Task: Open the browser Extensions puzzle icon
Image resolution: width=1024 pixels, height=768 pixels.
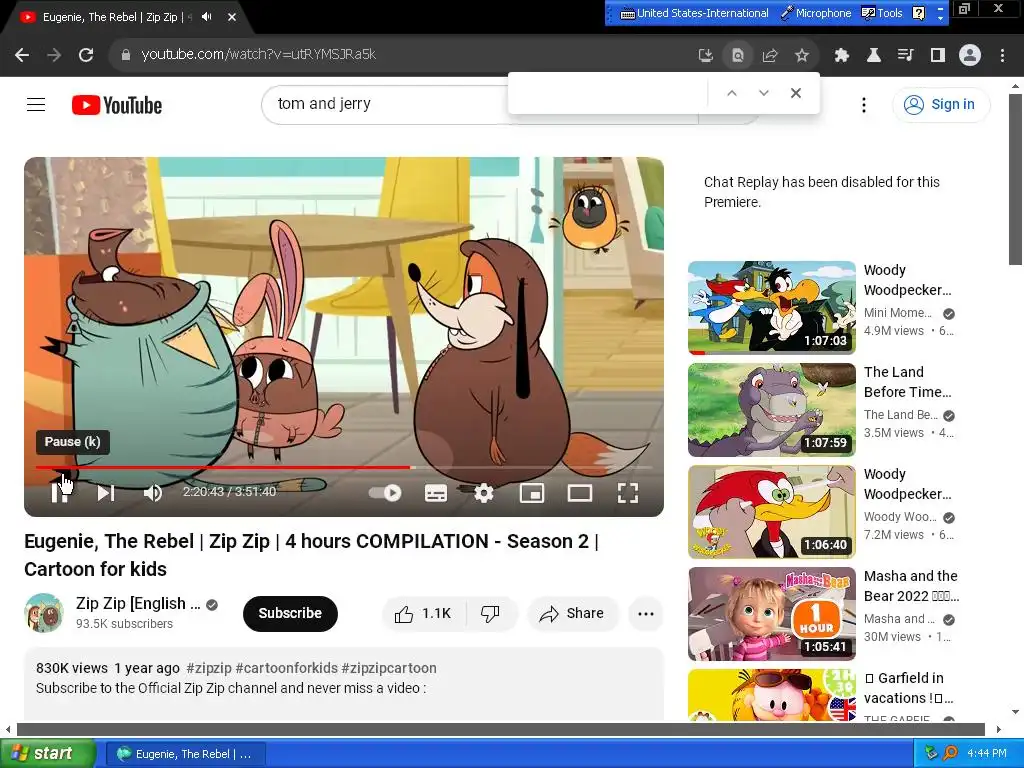Action: coord(842,56)
